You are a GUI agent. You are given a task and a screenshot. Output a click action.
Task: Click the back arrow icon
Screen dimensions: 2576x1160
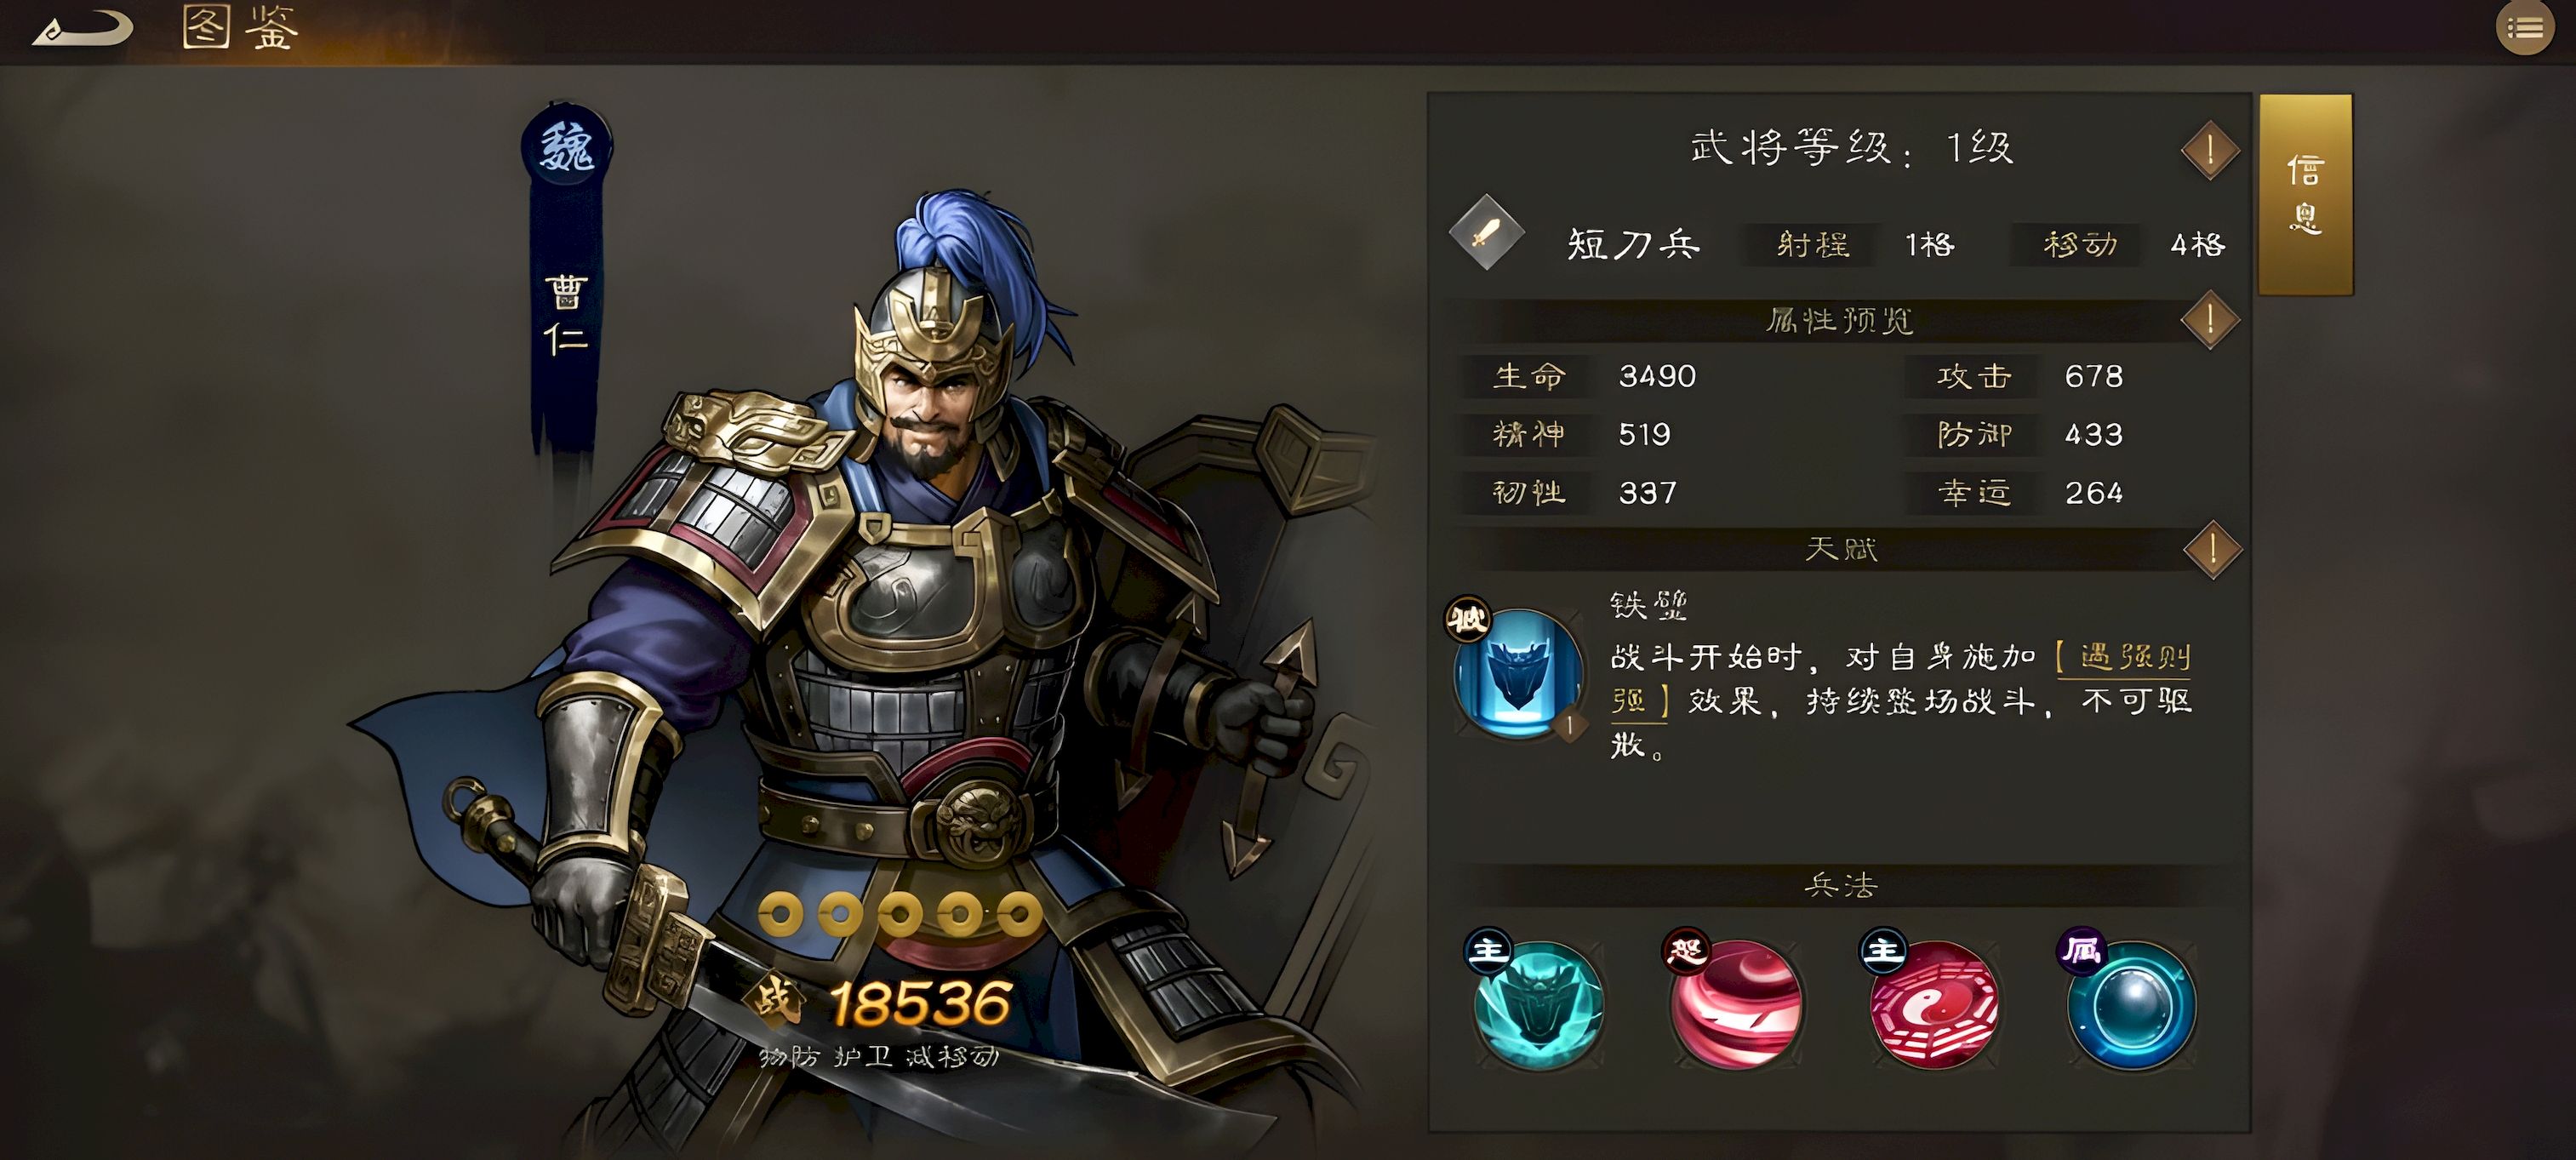(82, 28)
